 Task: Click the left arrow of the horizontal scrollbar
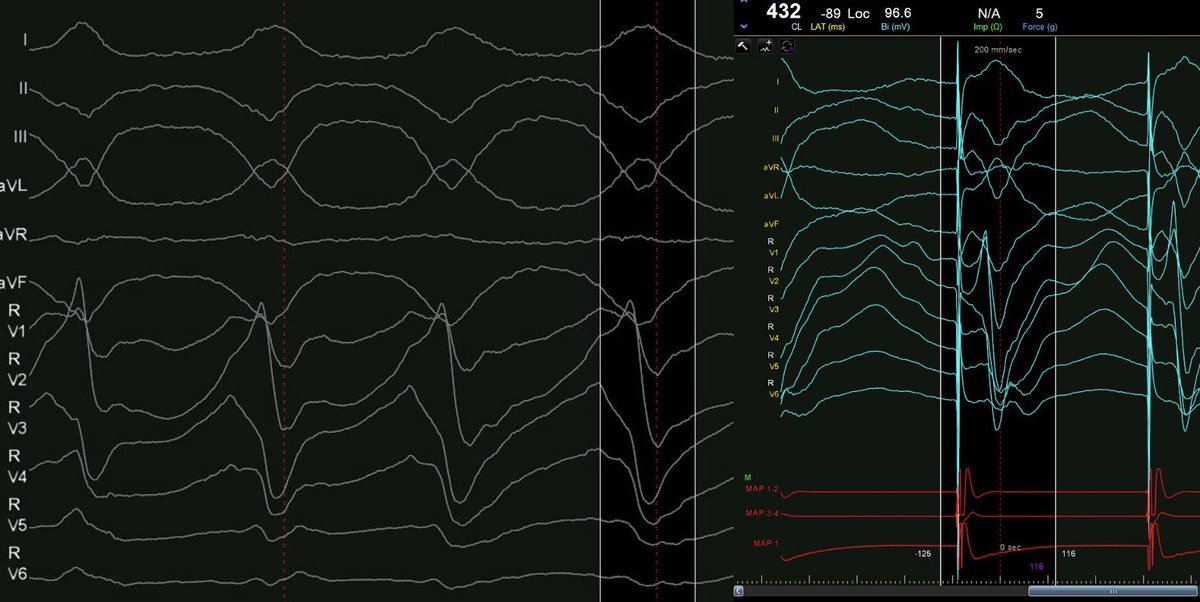740,590
